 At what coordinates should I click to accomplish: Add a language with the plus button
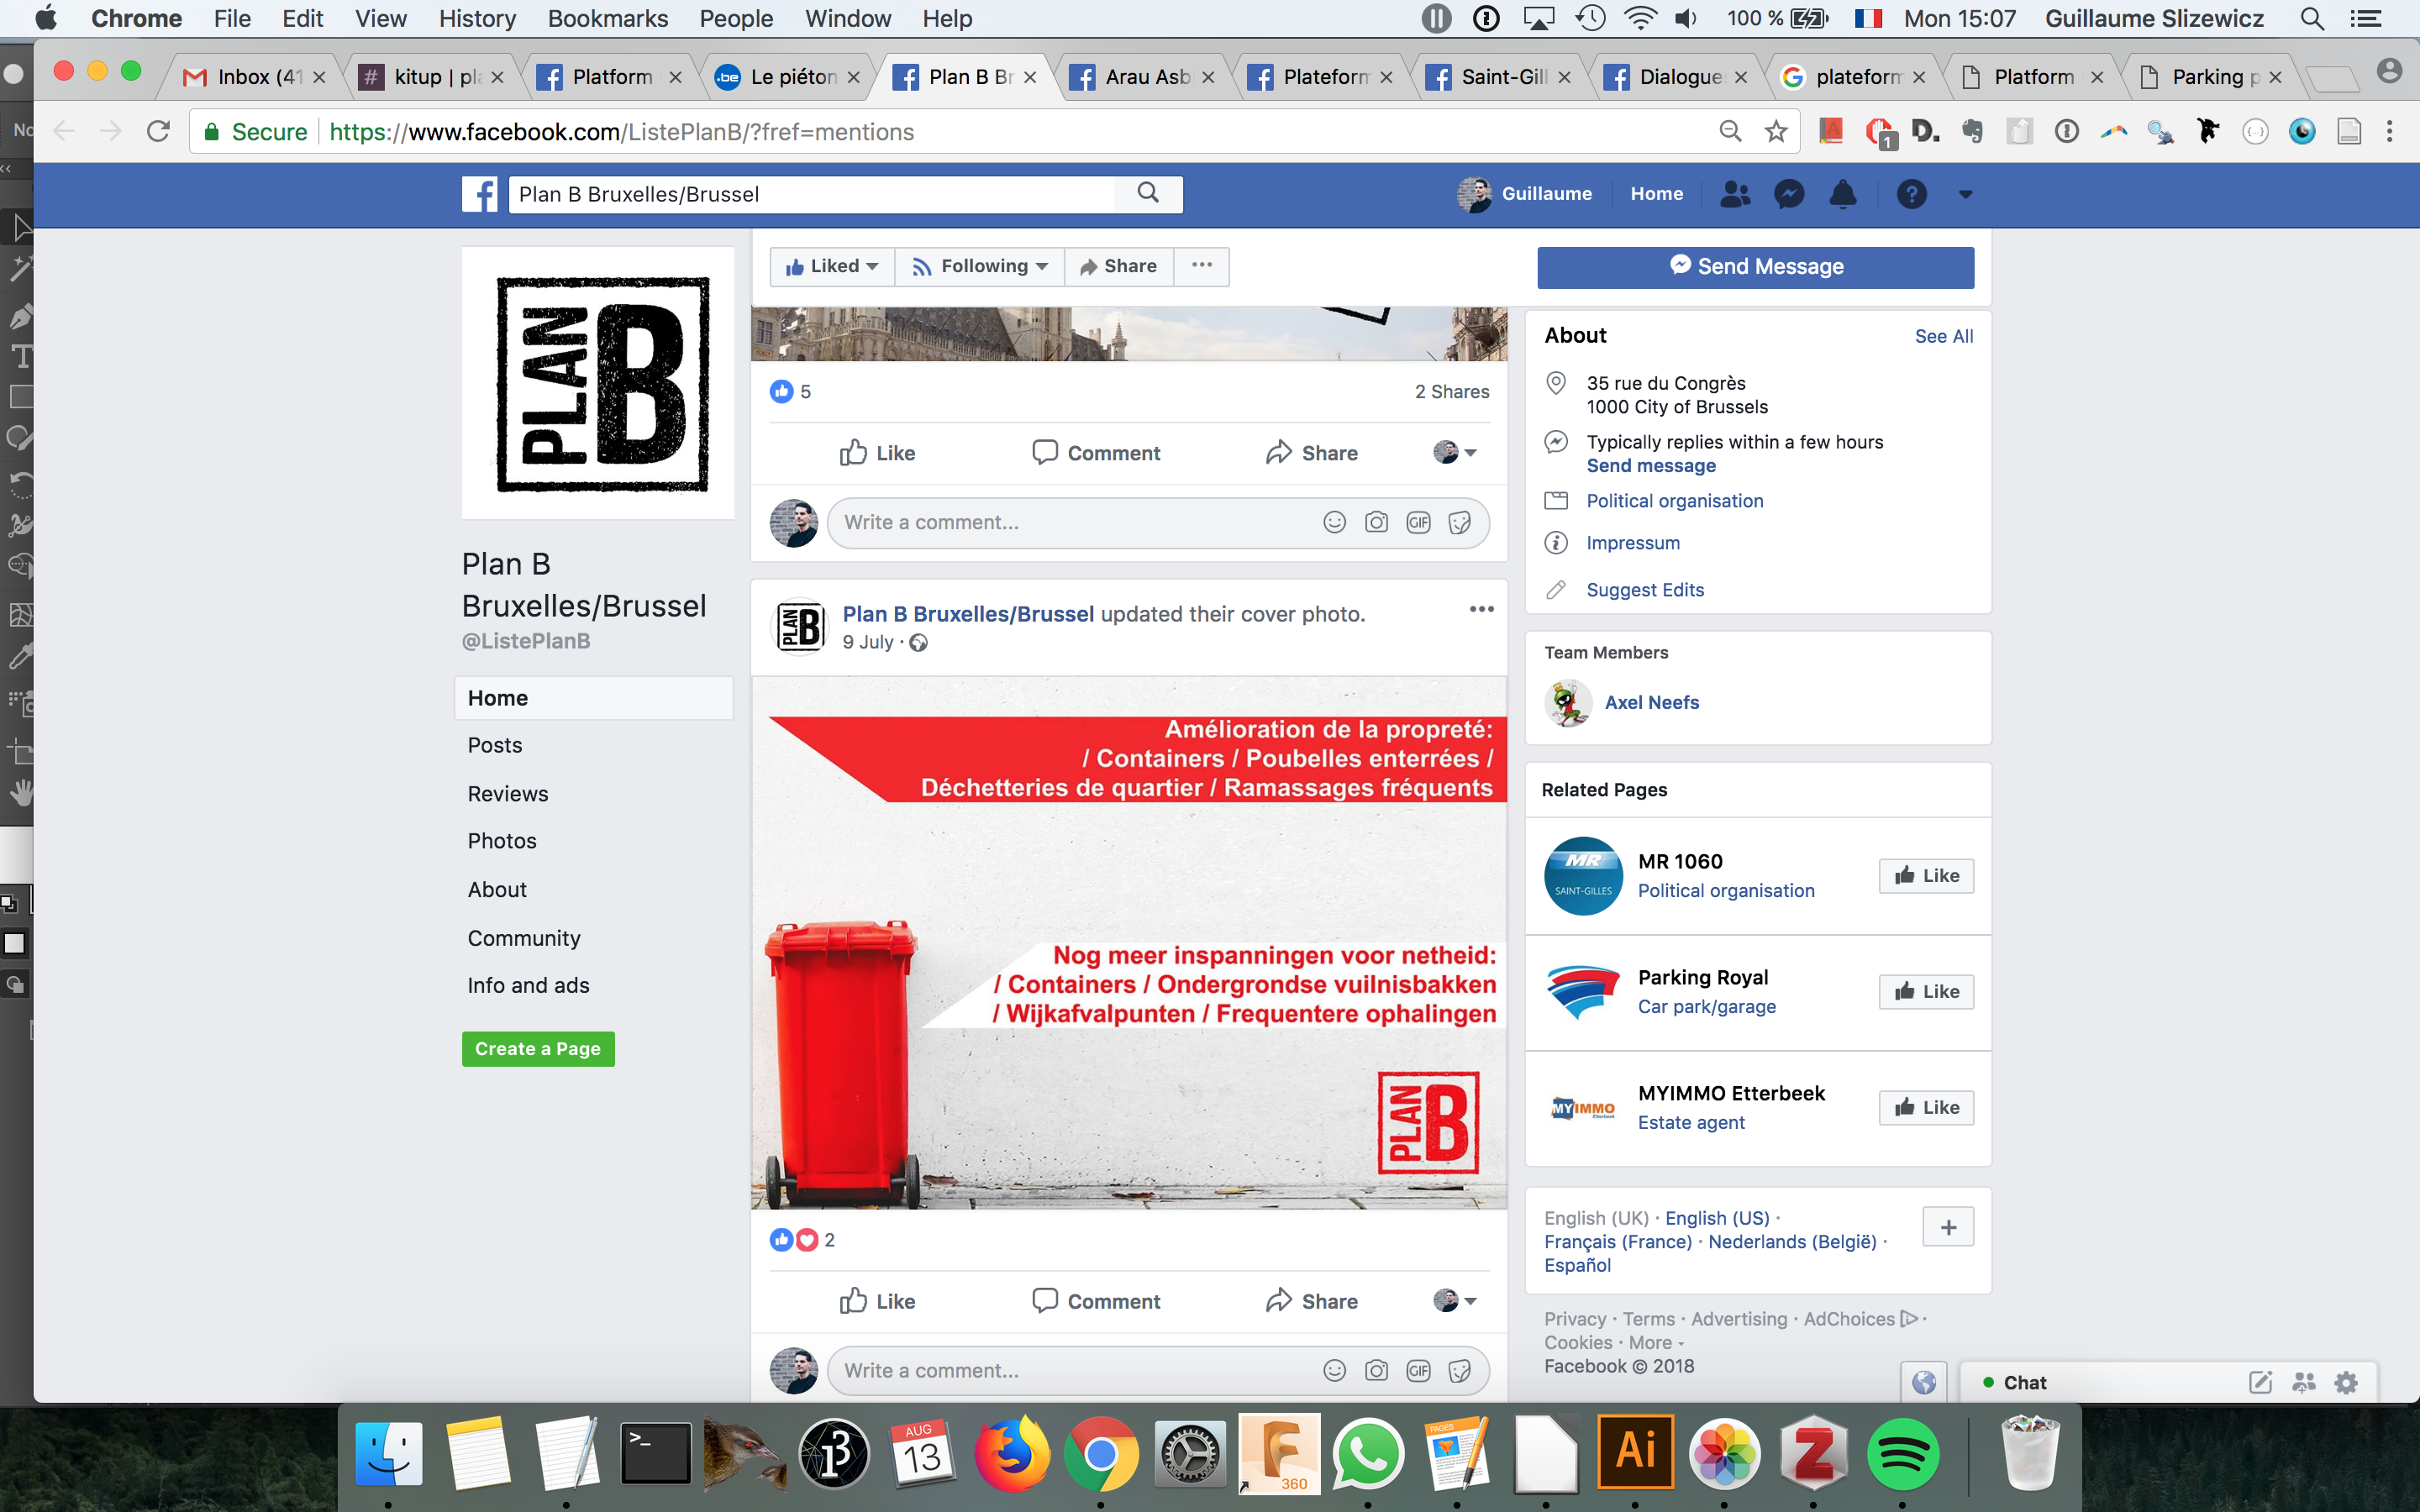1948,1227
